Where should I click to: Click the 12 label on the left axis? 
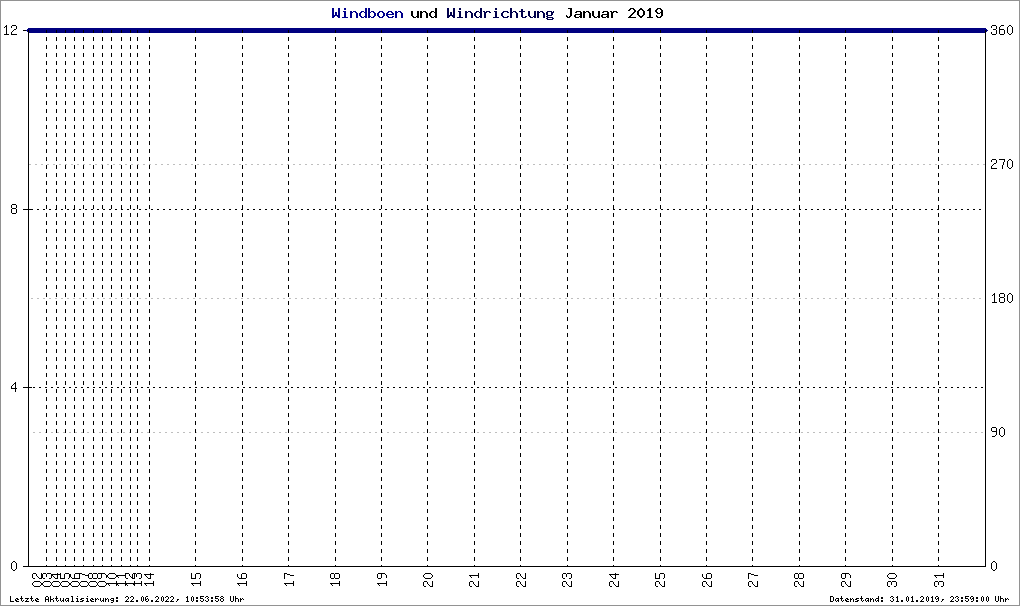click(10, 31)
